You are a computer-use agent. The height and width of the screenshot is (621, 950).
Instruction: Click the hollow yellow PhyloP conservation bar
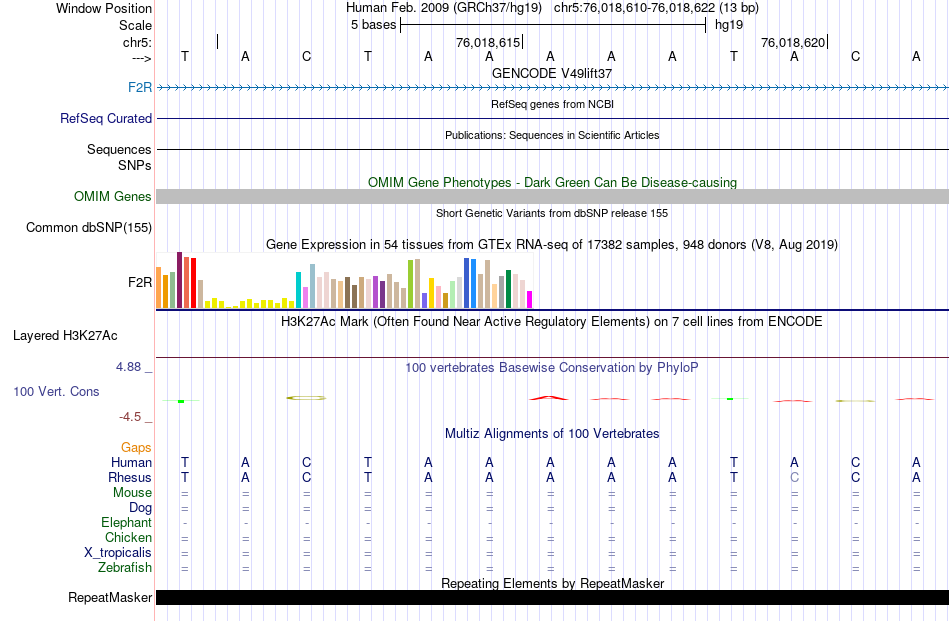pyautogui.click(x=306, y=398)
